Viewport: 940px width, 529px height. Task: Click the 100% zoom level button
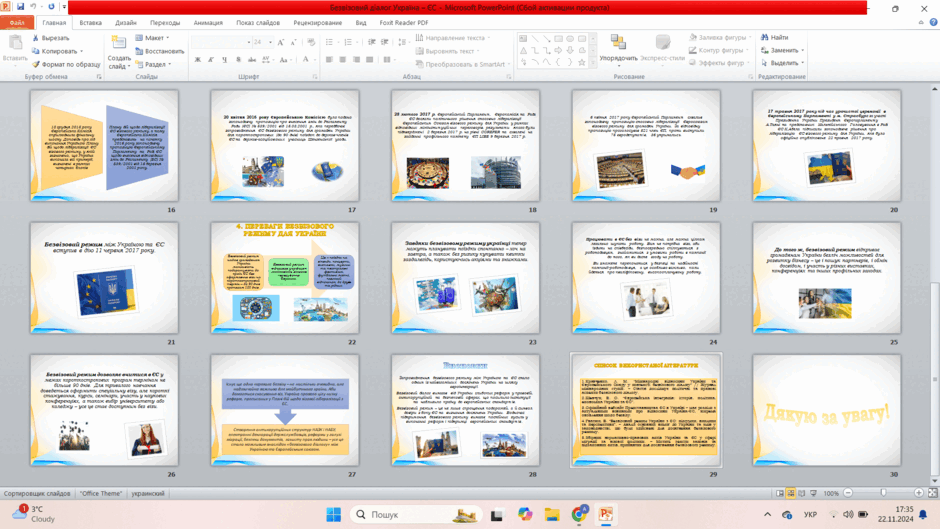tap(831, 493)
